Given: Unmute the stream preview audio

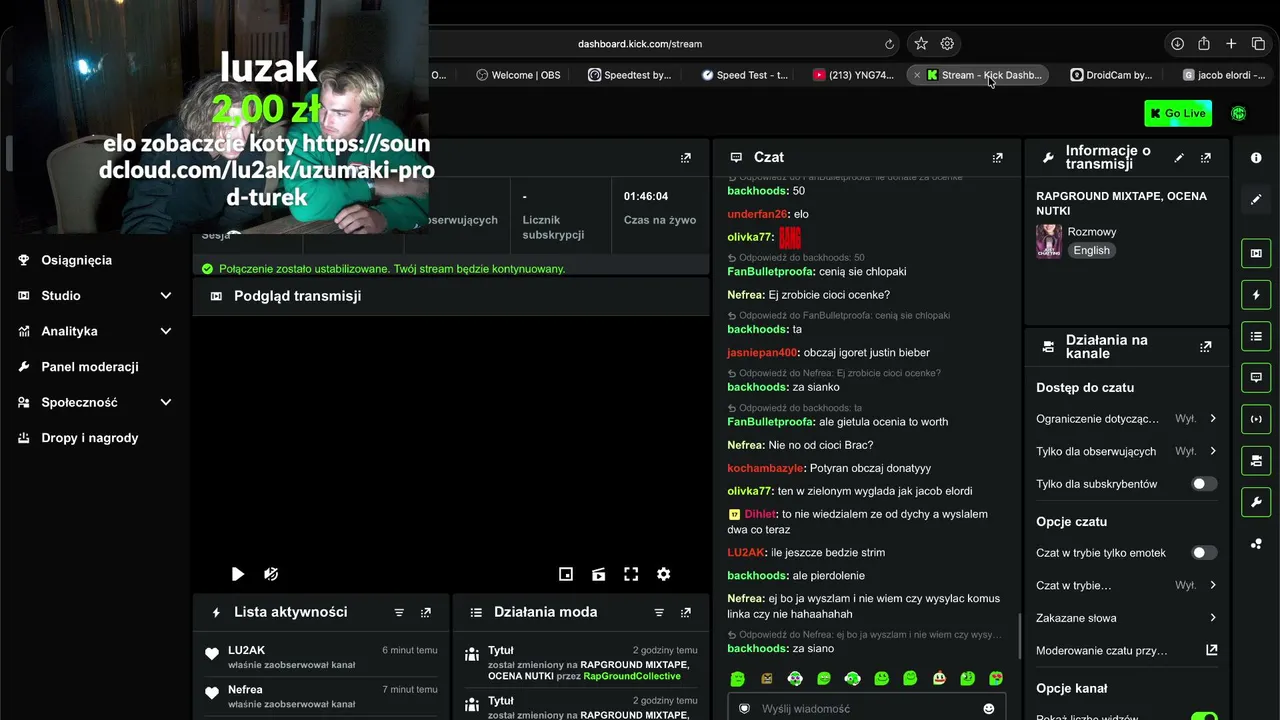Looking at the screenshot, I should point(271,574).
